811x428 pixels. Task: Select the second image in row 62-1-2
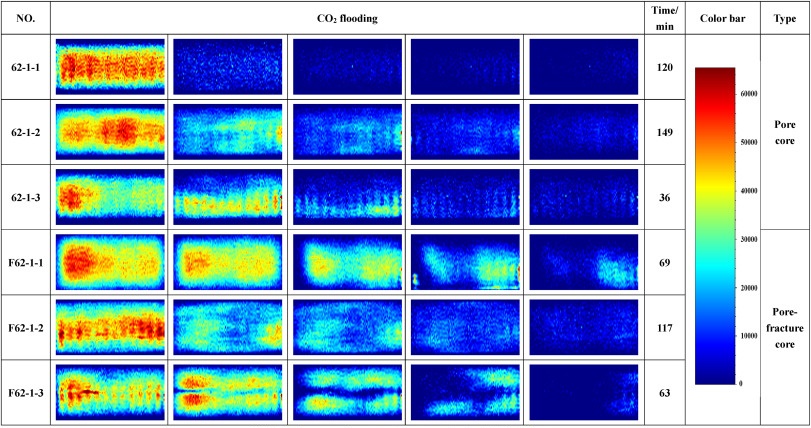click(228, 131)
